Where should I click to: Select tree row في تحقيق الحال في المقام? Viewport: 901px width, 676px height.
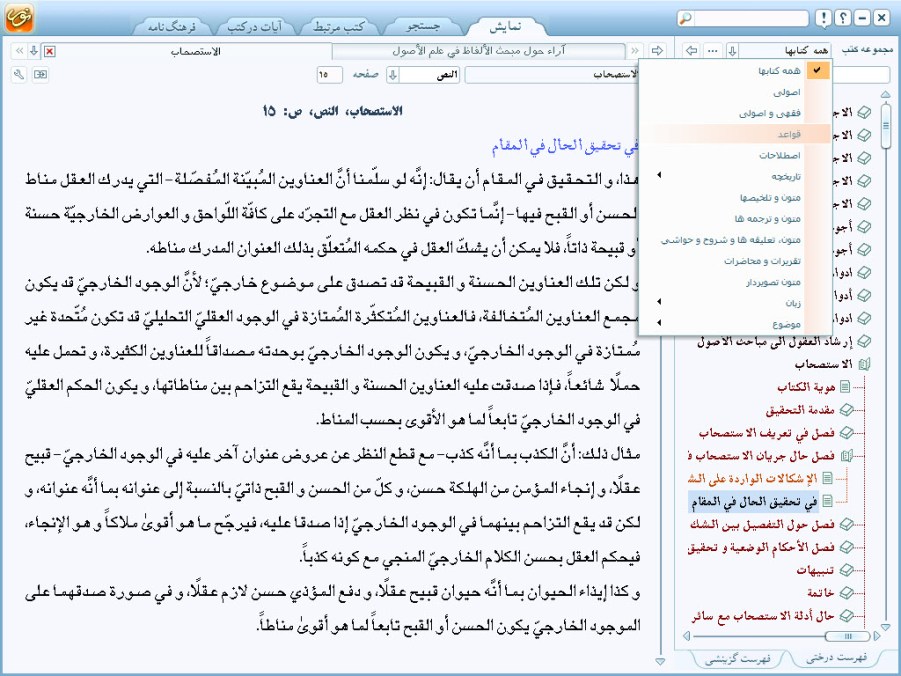point(753,501)
